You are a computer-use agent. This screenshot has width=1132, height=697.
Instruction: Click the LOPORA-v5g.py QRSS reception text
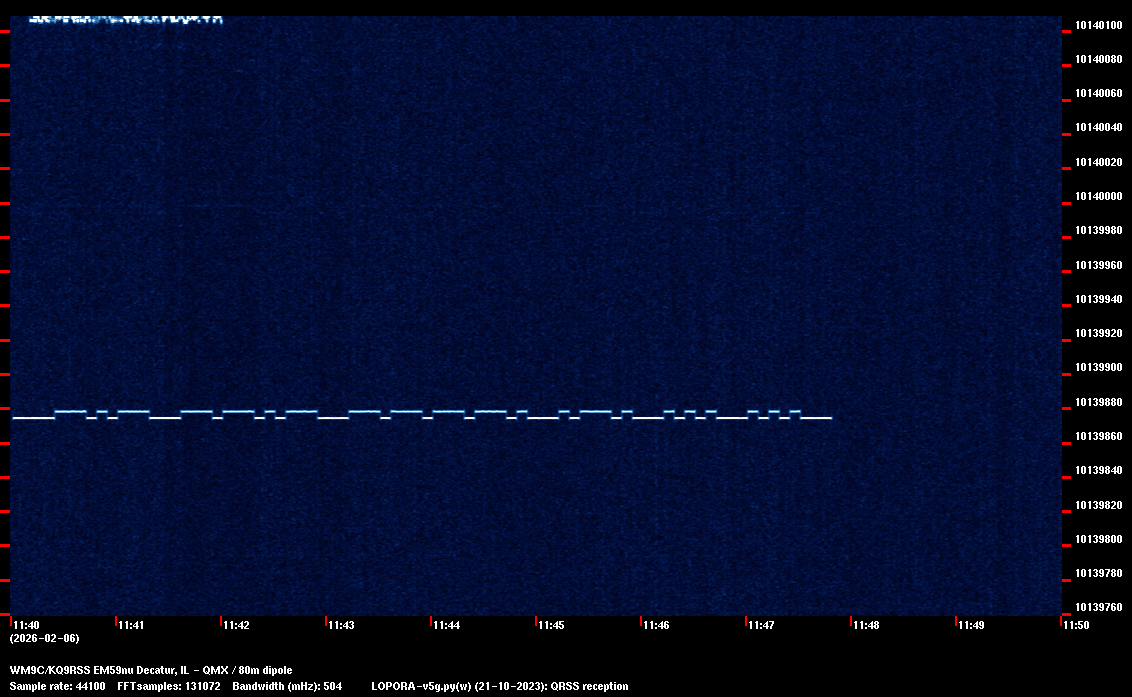click(499, 686)
